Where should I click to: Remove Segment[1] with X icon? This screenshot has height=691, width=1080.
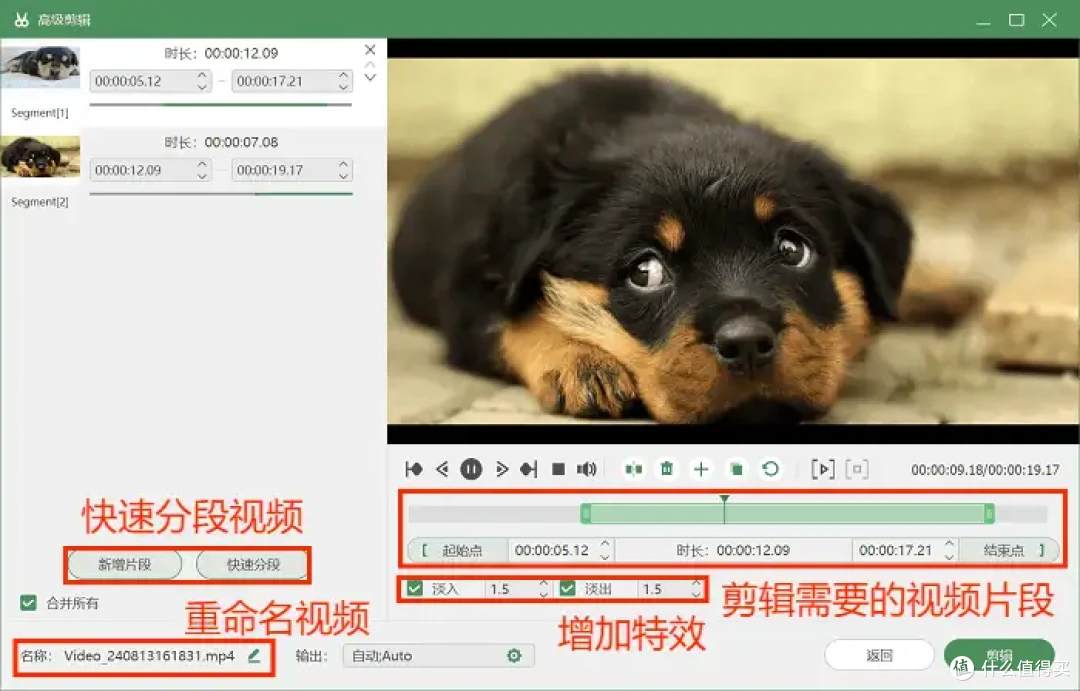coord(370,50)
